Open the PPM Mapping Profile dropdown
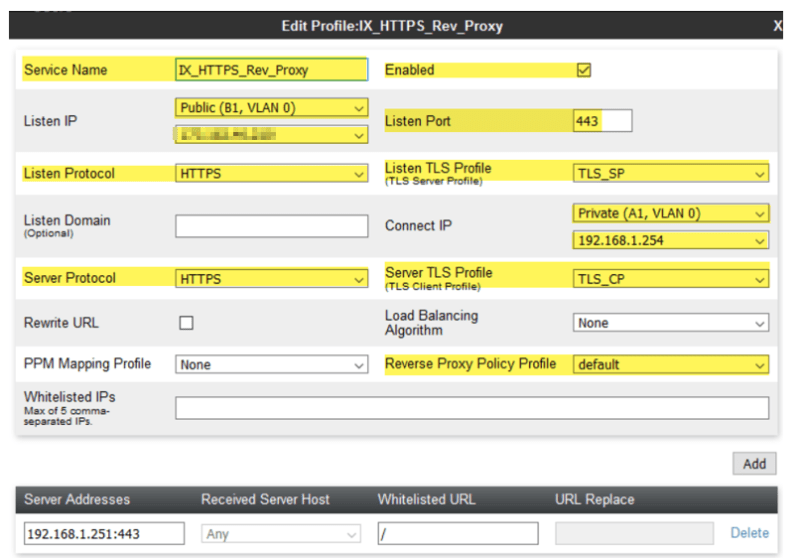The image size is (800, 558). [271, 364]
